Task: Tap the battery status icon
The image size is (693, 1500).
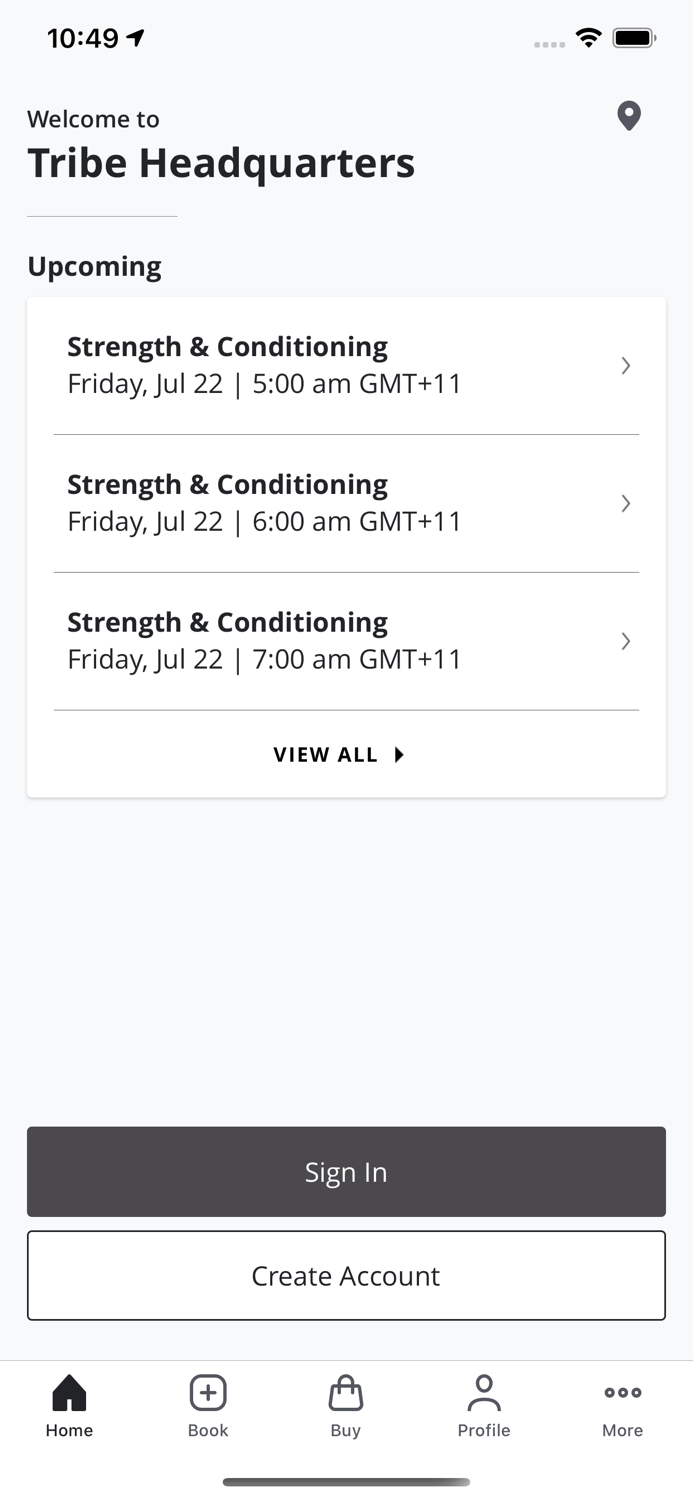Action: click(634, 38)
